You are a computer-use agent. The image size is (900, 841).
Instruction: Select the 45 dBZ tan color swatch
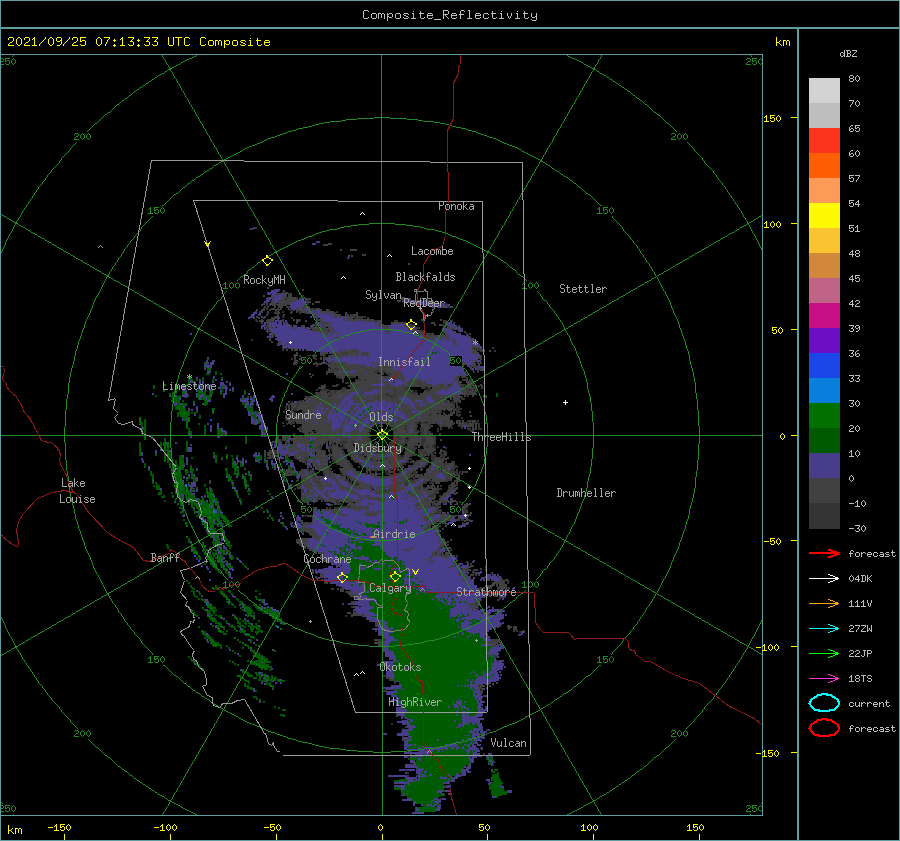[x=824, y=266]
